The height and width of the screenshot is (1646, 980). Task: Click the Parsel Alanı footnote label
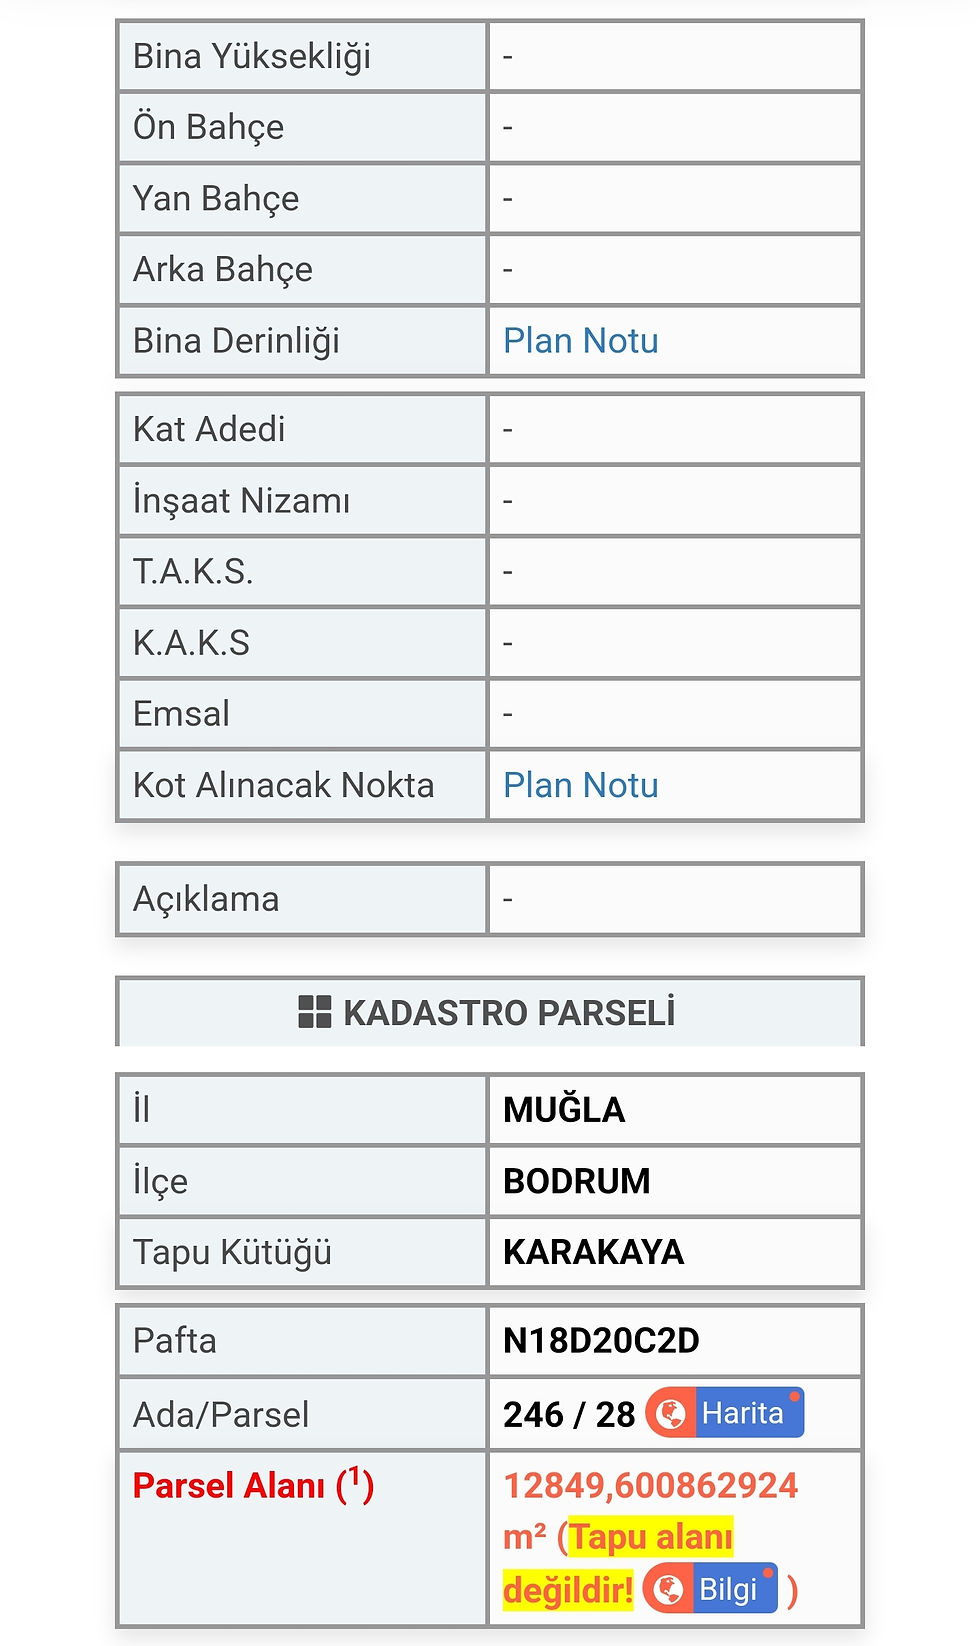[x=253, y=1485]
